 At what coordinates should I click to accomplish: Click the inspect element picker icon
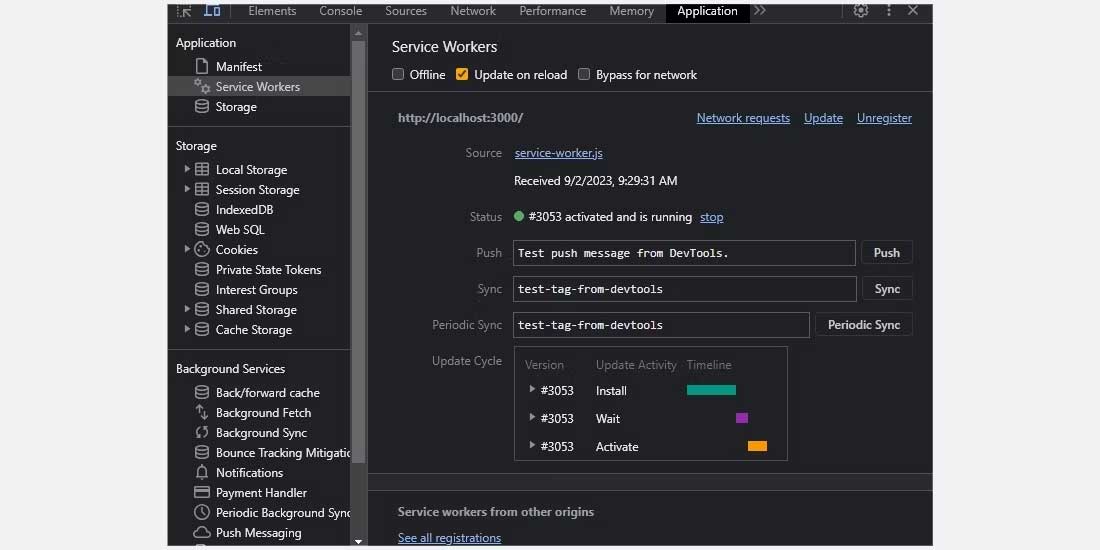pyautogui.click(x=184, y=11)
